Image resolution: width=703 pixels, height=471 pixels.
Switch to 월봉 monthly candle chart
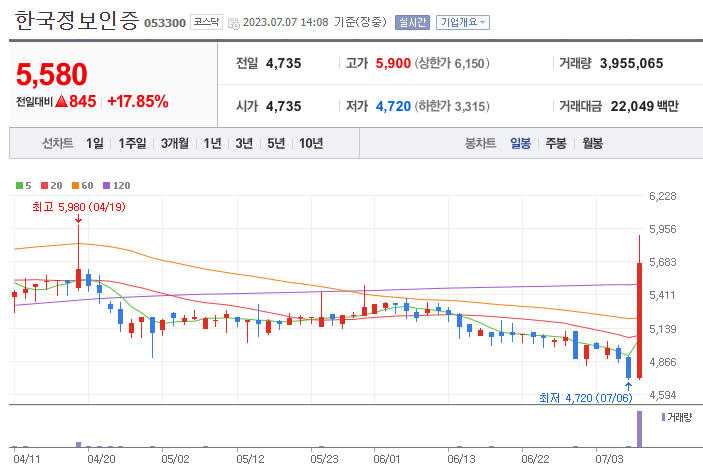coord(592,143)
